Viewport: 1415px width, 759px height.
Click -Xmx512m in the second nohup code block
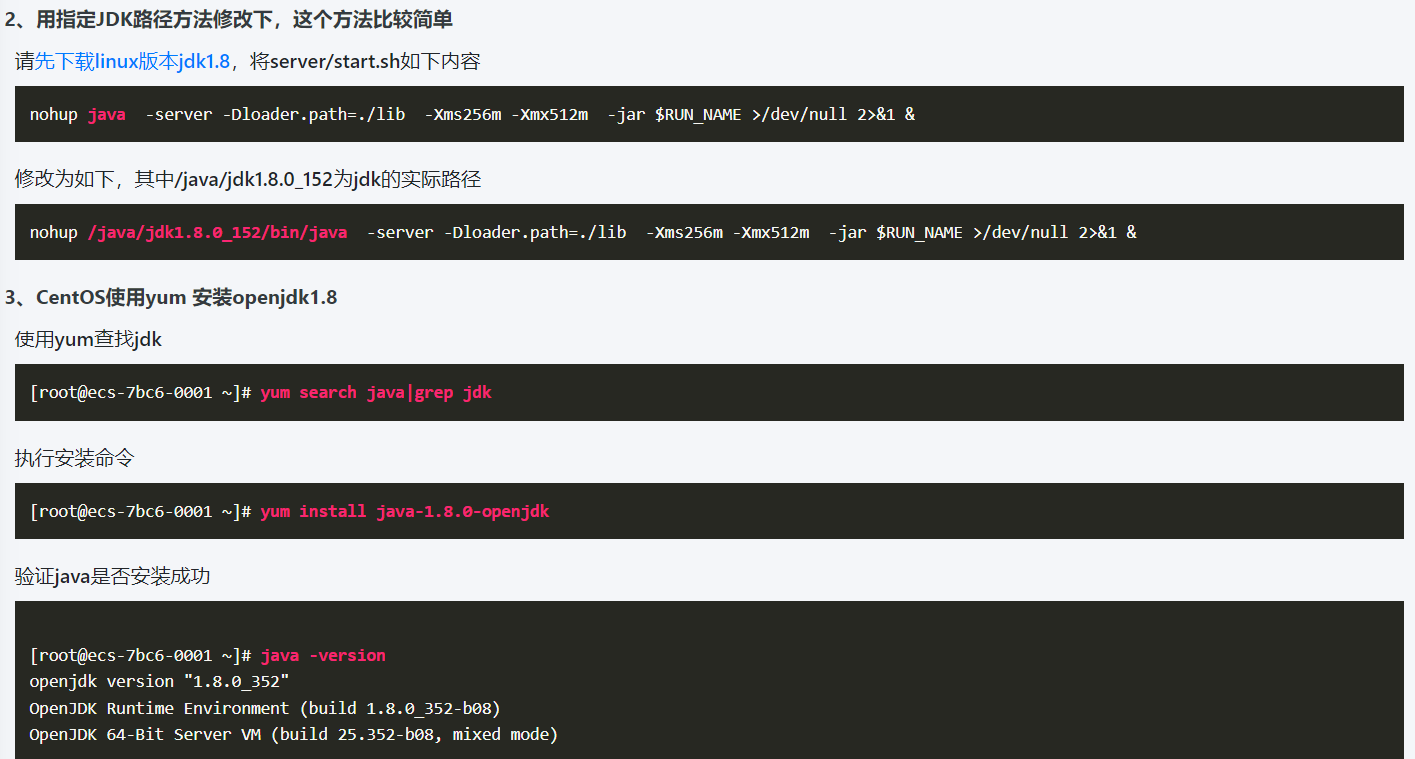771,232
